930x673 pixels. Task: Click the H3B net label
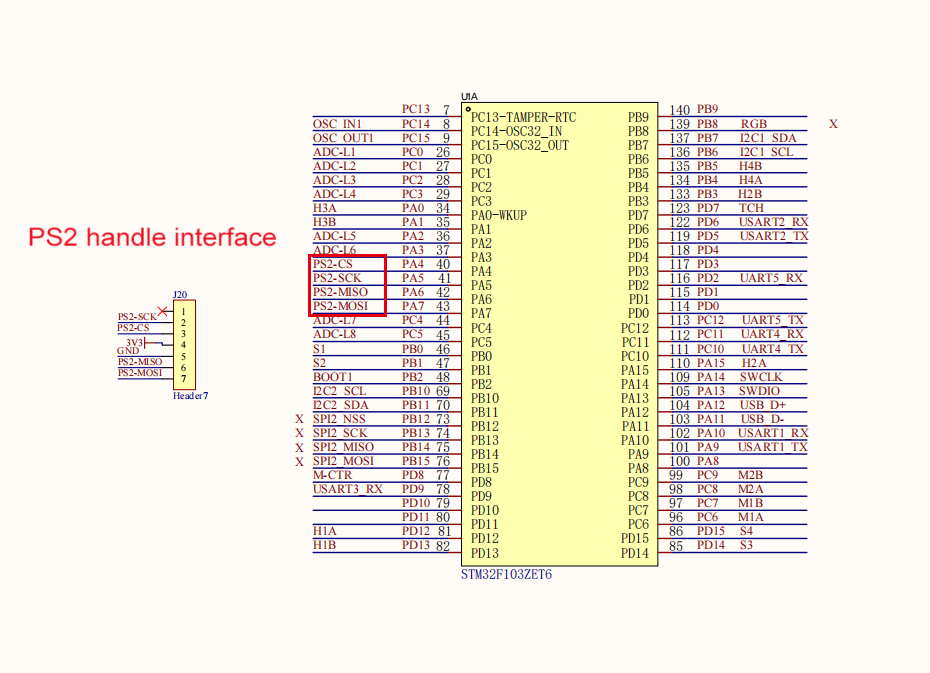point(324,222)
